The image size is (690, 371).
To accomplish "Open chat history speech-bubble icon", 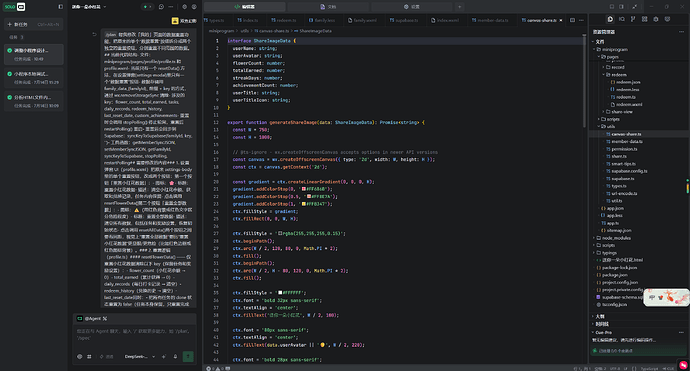I will (x=161, y=7).
